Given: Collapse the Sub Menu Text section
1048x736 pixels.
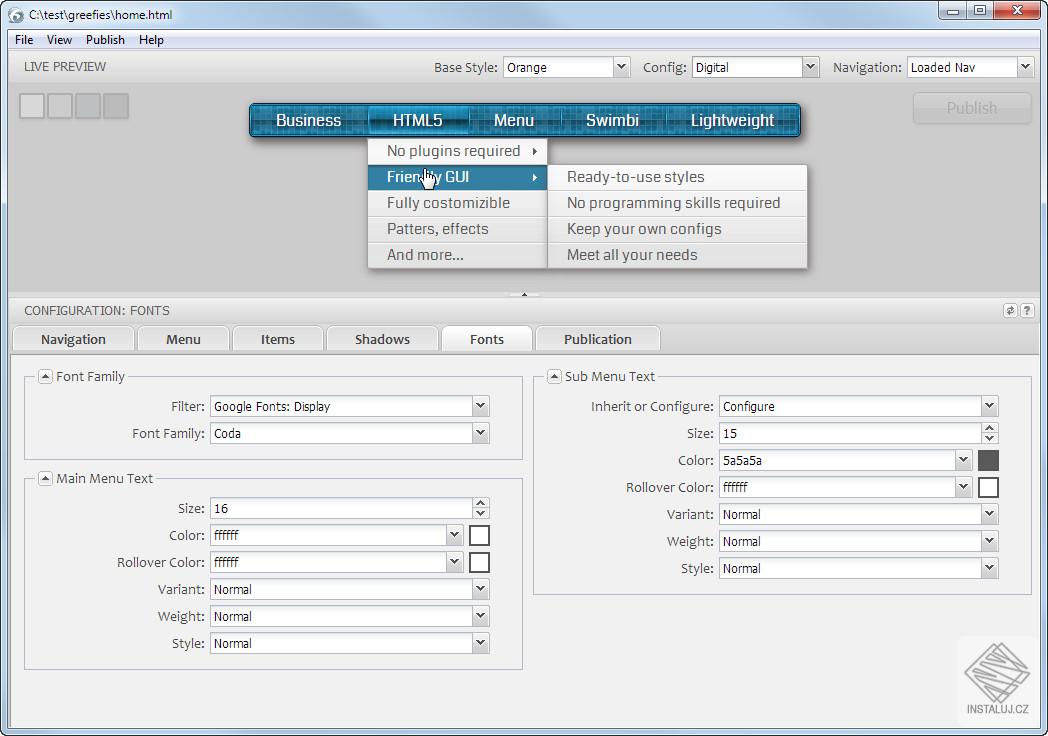Looking at the screenshot, I should pyautogui.click(x=554, y=377).
